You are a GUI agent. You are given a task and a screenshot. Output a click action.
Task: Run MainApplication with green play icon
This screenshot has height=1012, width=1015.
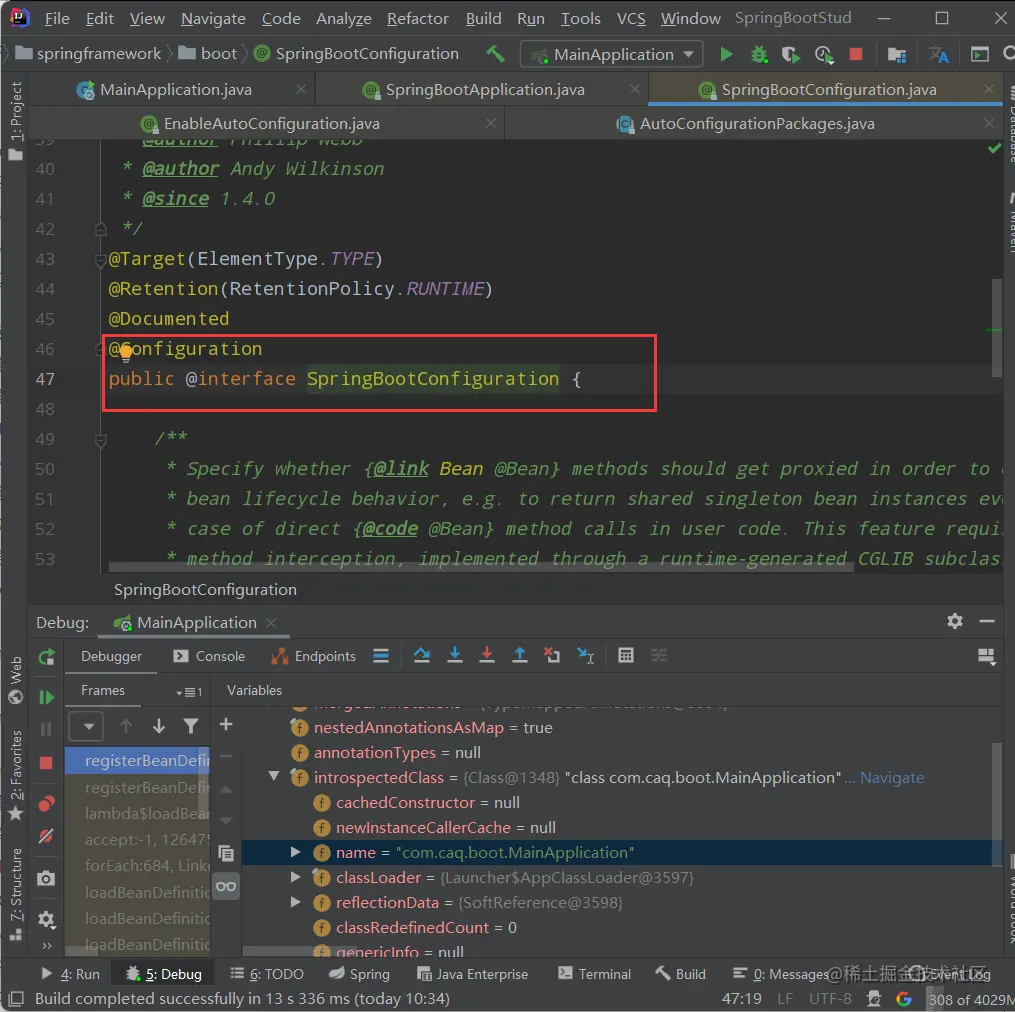pyautogui.click(x=726, y=54)
